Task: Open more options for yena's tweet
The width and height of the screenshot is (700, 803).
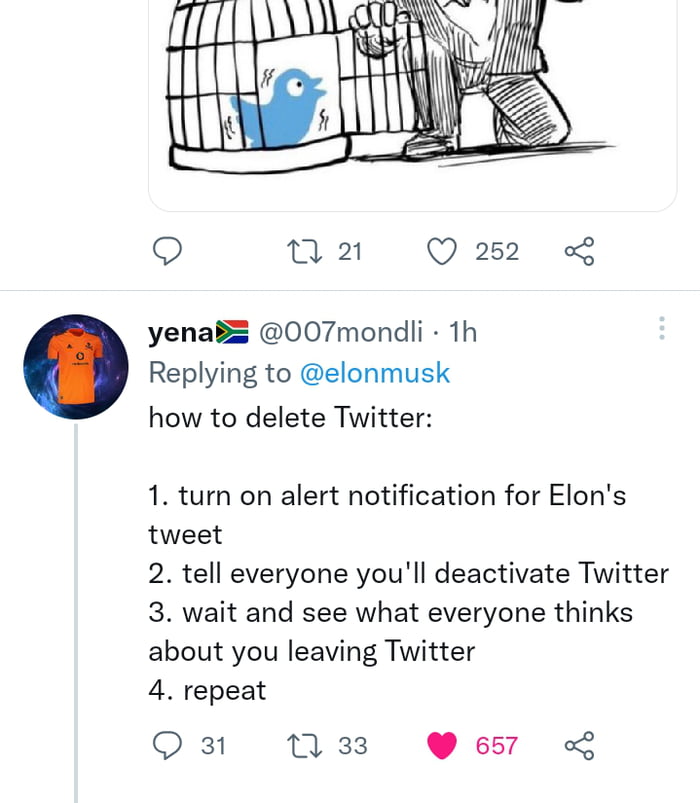Action: pyautogui.click(x=660, y=330)
